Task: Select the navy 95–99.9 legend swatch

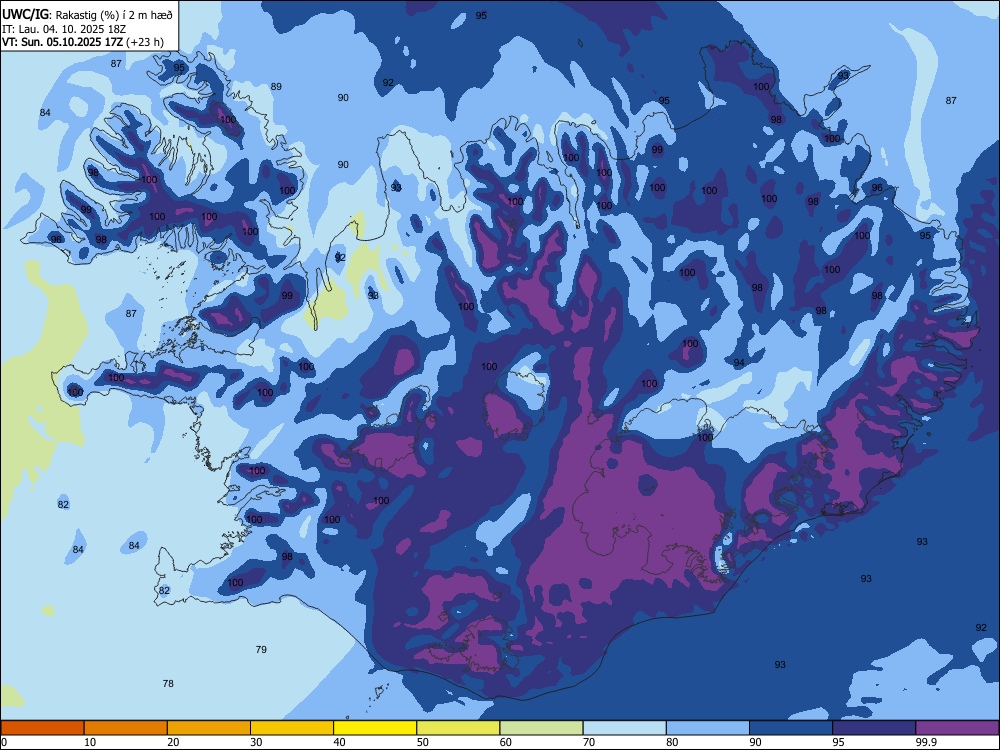Action: 874,728
